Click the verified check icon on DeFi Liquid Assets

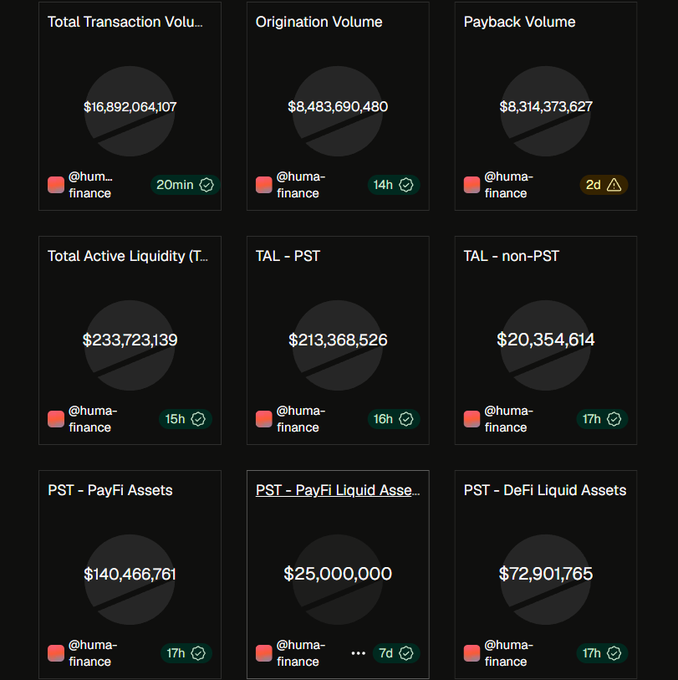pos(614,653)
